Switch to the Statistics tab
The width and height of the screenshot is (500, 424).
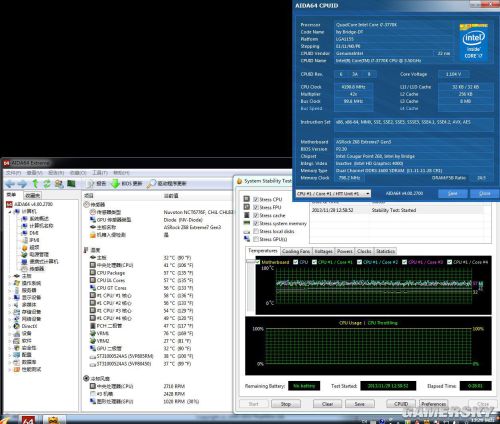385,251
